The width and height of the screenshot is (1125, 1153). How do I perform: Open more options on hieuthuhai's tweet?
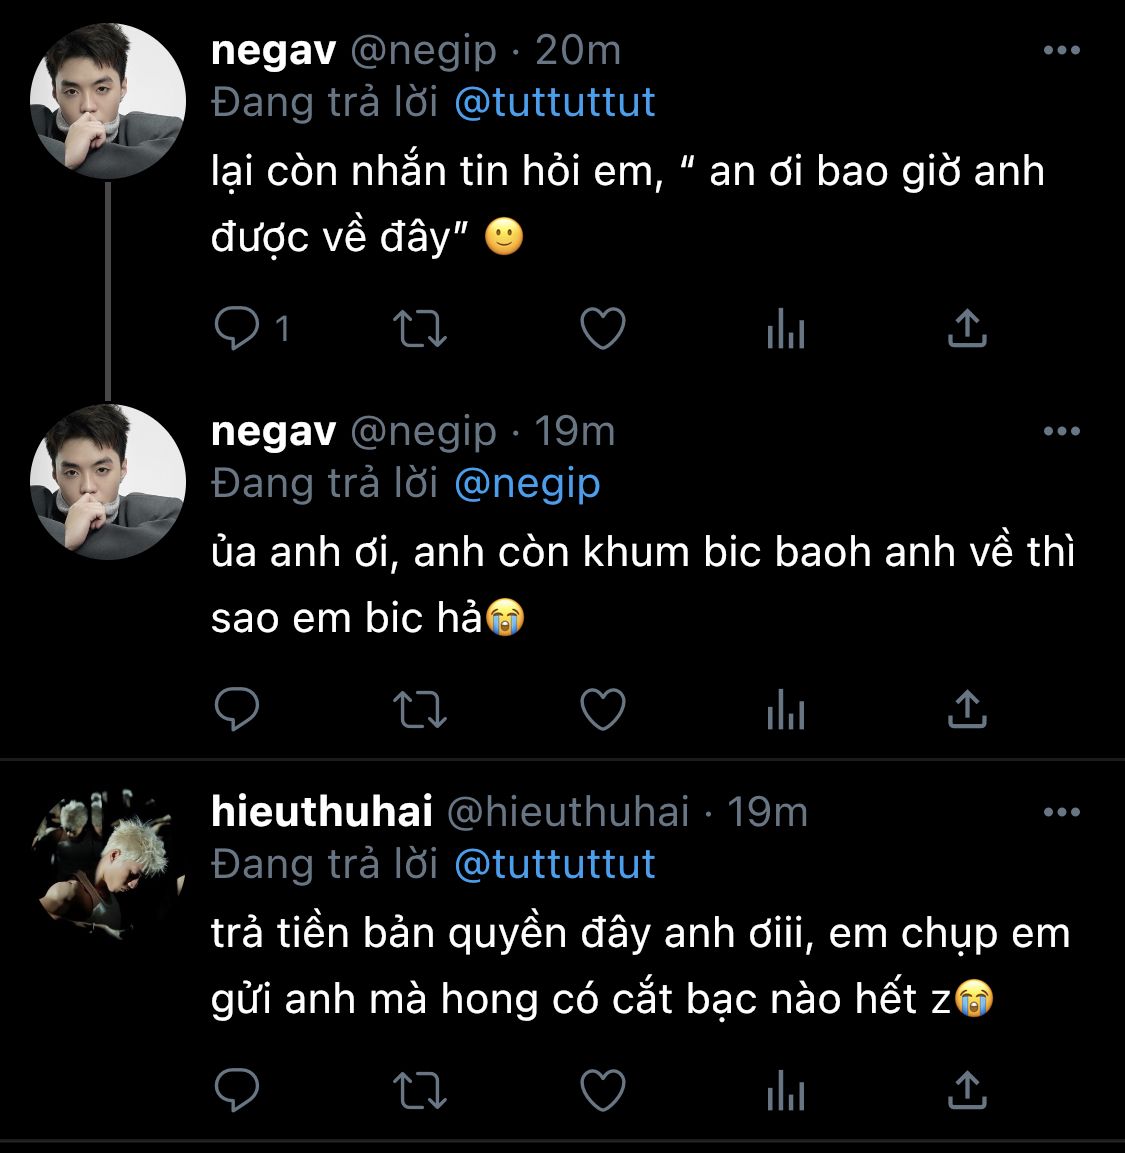click(1061, 812)
